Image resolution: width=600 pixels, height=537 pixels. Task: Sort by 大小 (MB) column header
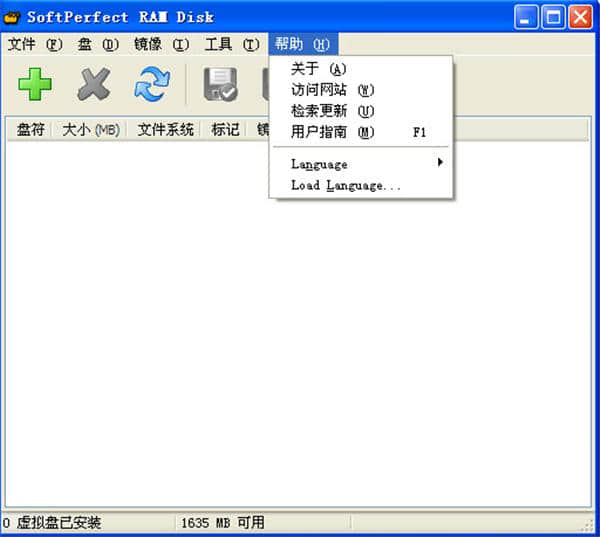pyautogui.click(x=90, y=129)
